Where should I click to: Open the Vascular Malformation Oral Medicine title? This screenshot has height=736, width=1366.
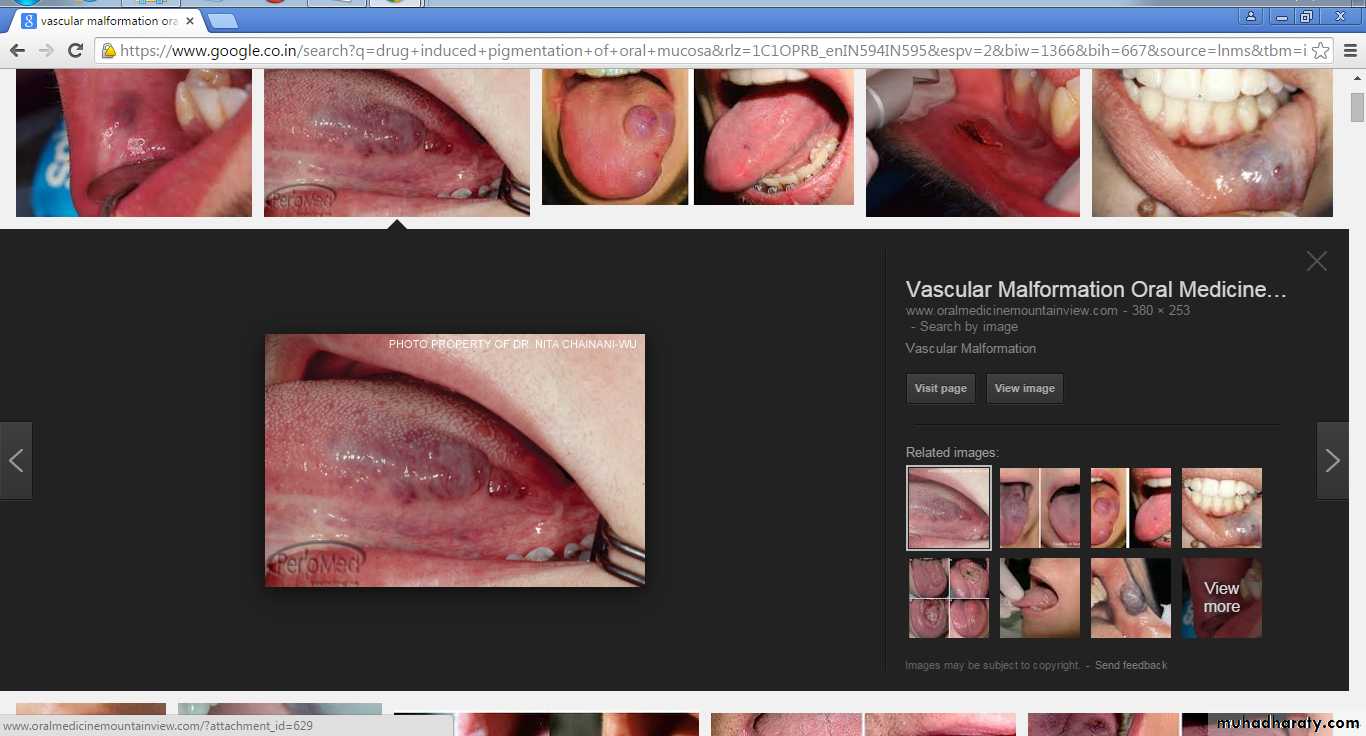tap(1095, 290)
